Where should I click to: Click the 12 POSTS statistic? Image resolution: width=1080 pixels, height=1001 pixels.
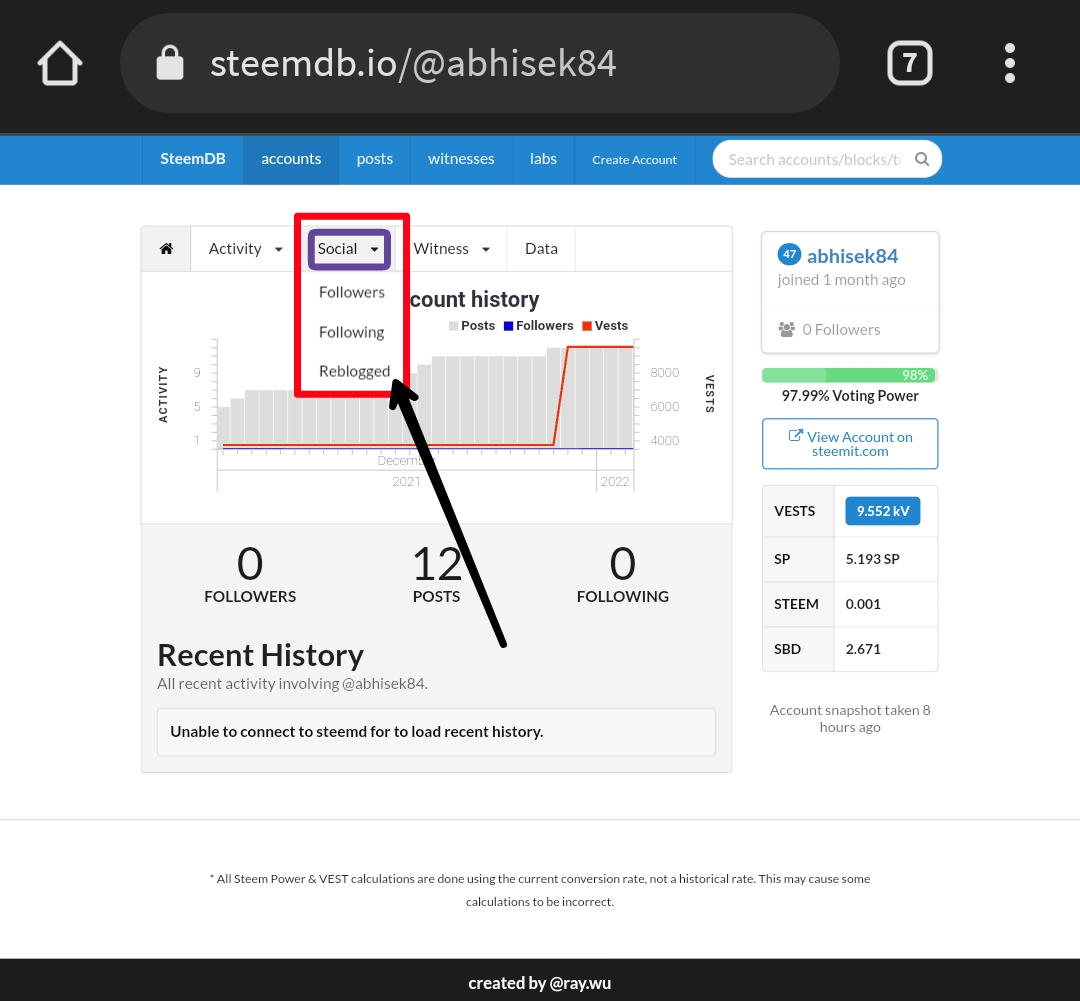(437, 574)
